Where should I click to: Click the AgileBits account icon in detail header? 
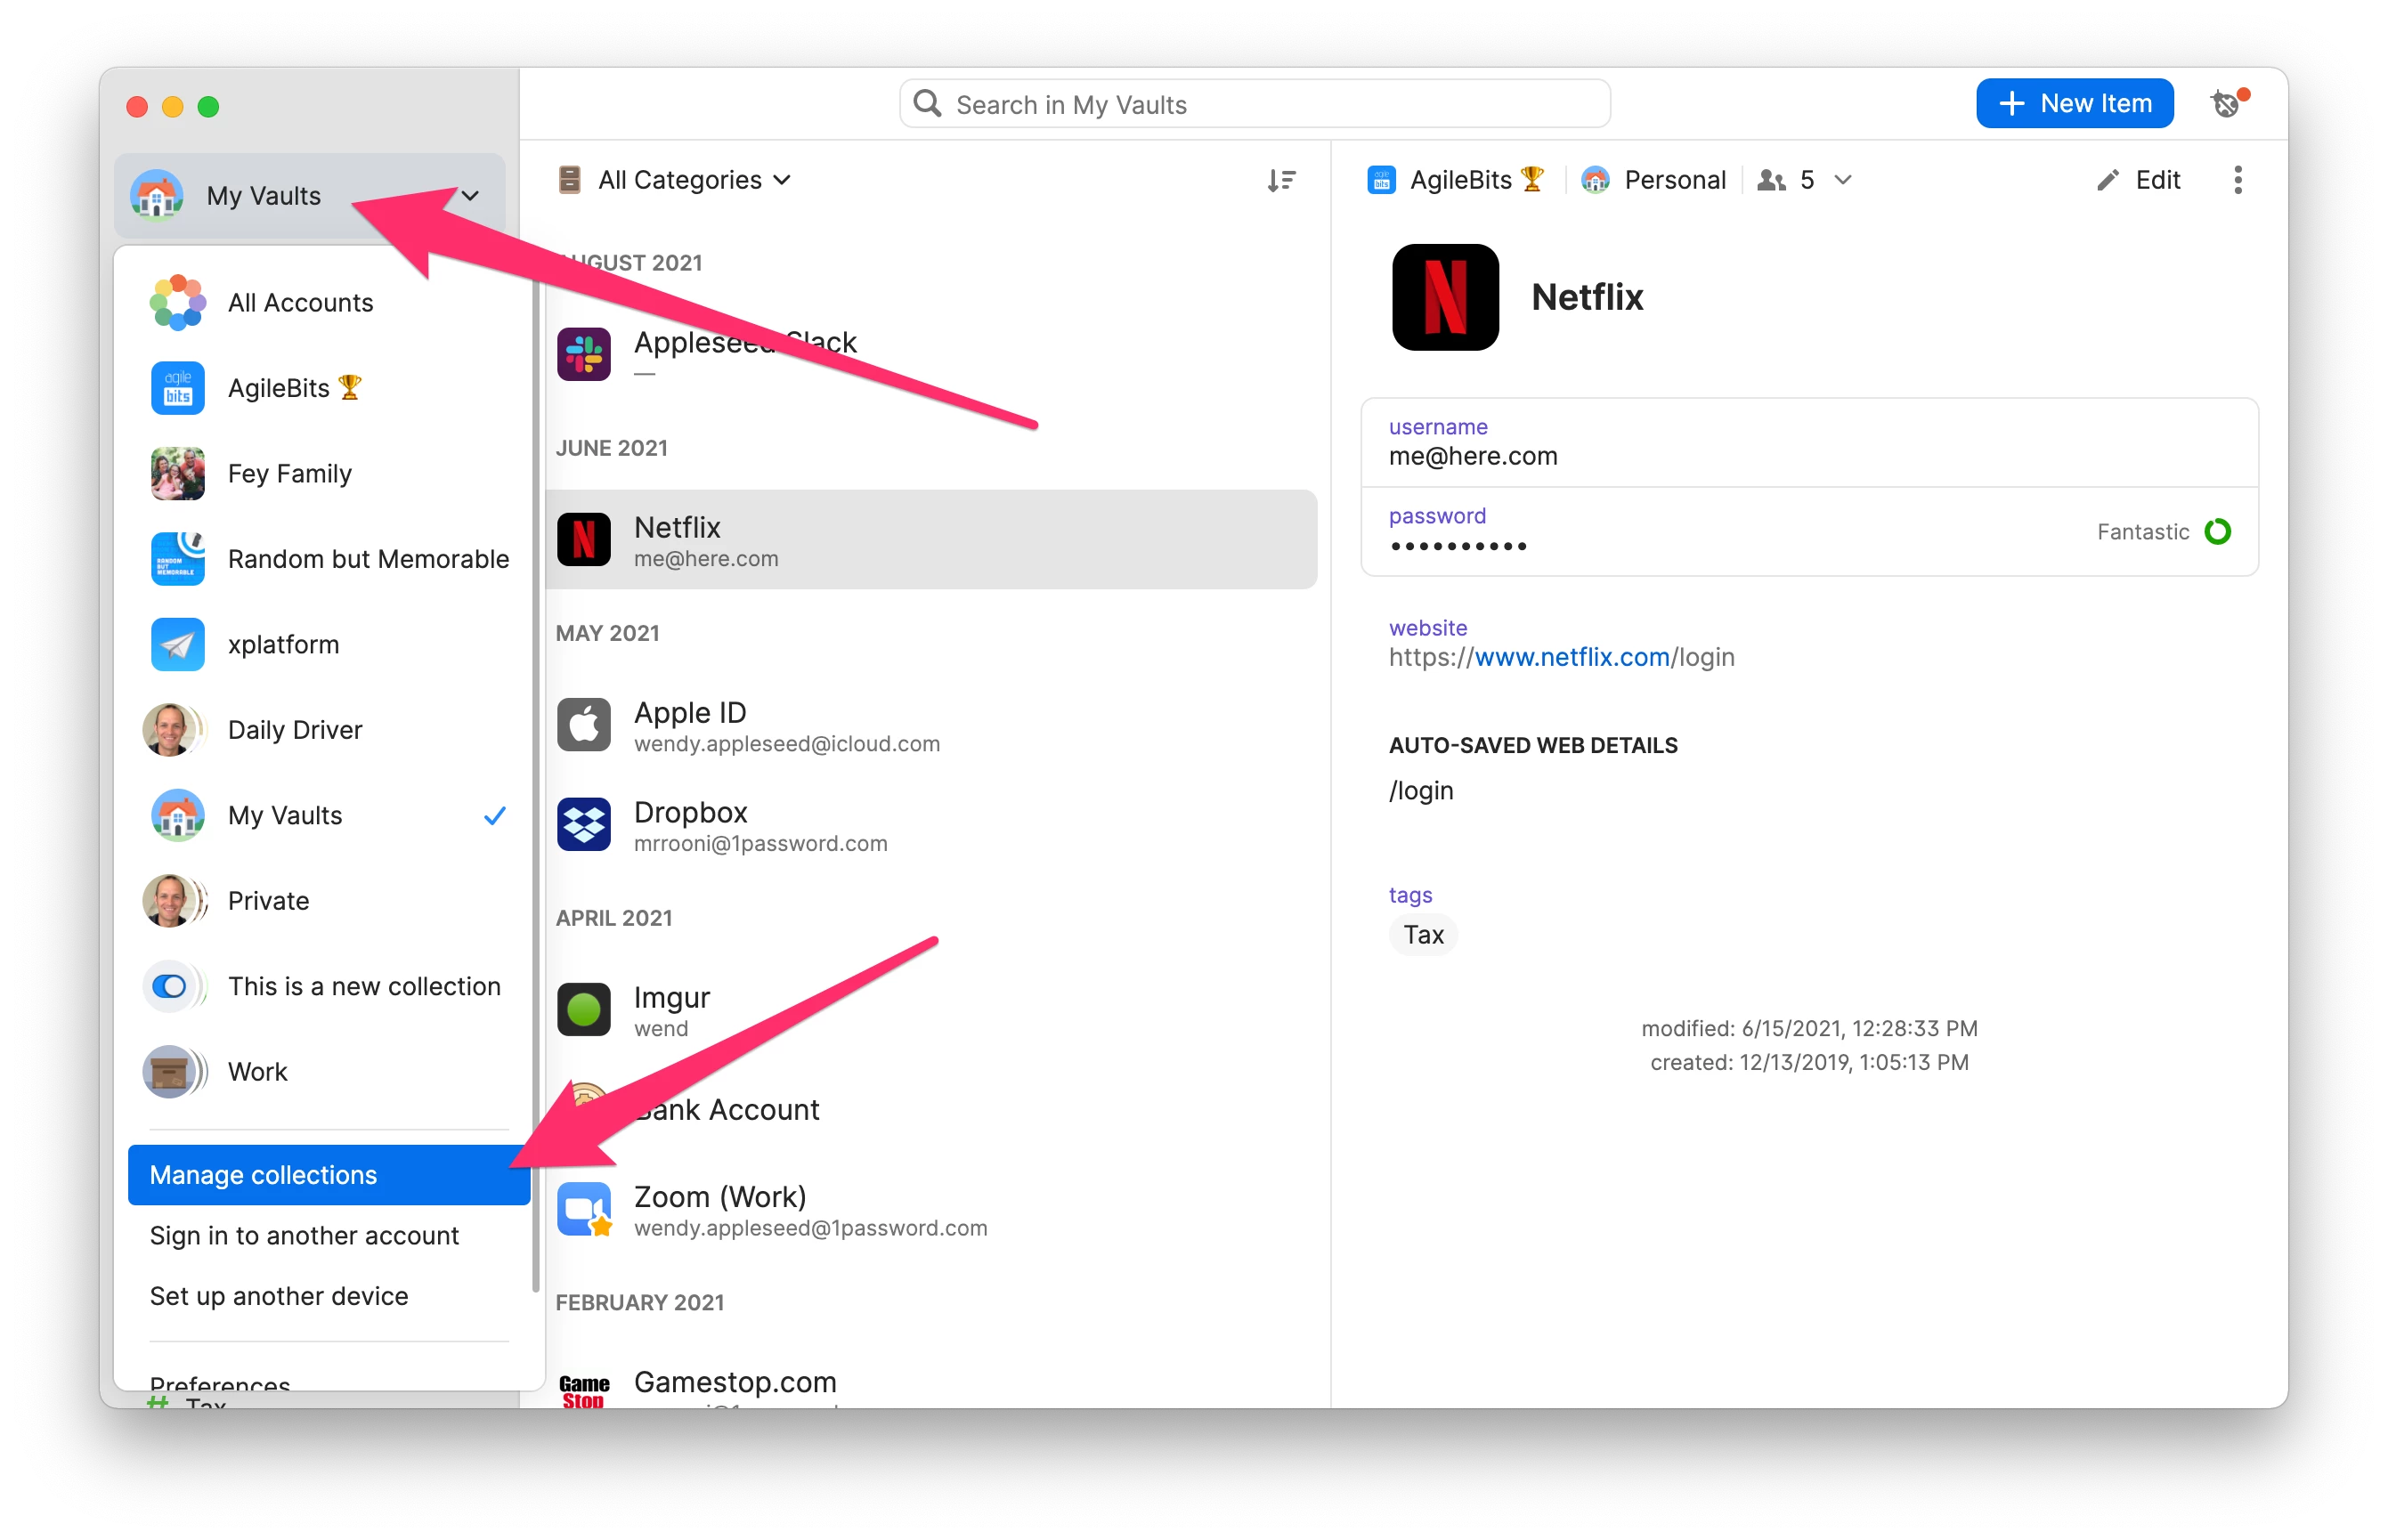click(1381, 180)
